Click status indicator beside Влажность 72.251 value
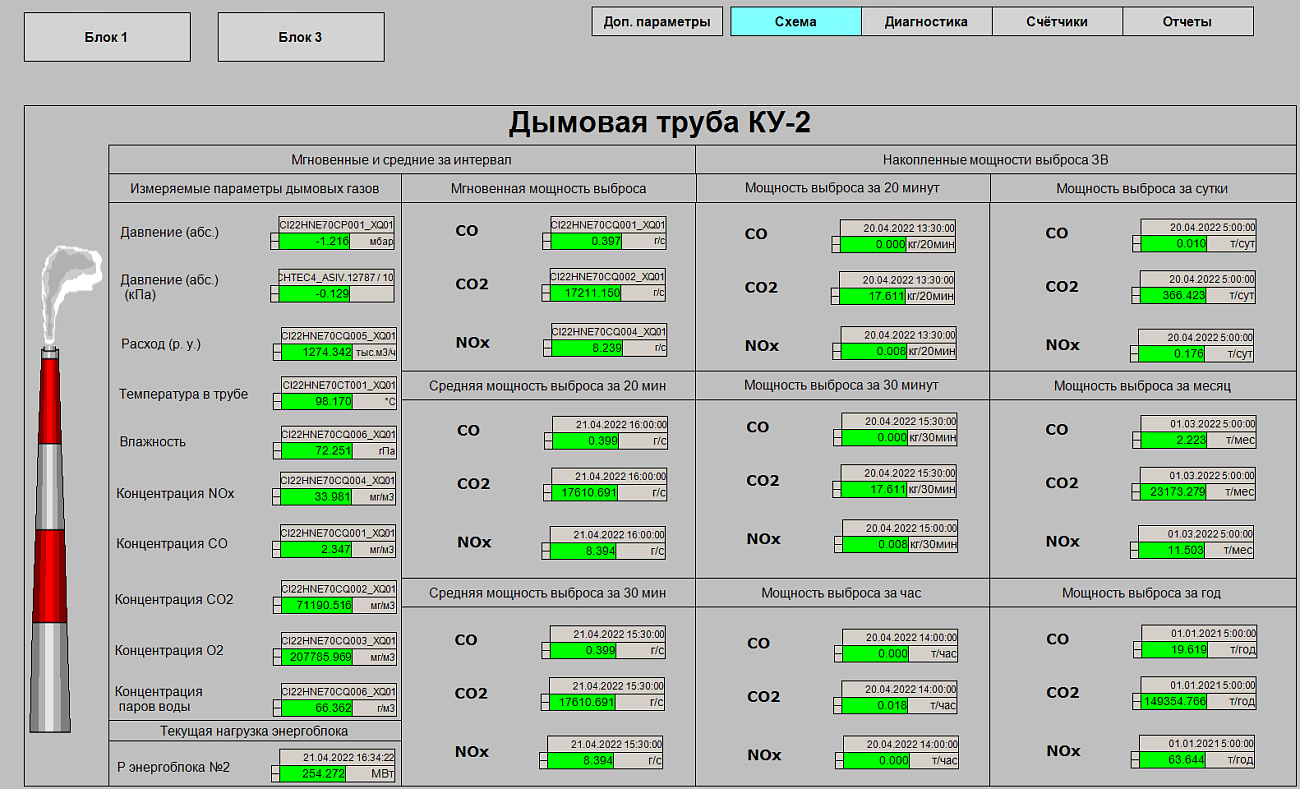 pyautogui.click(x=277, y=451)
